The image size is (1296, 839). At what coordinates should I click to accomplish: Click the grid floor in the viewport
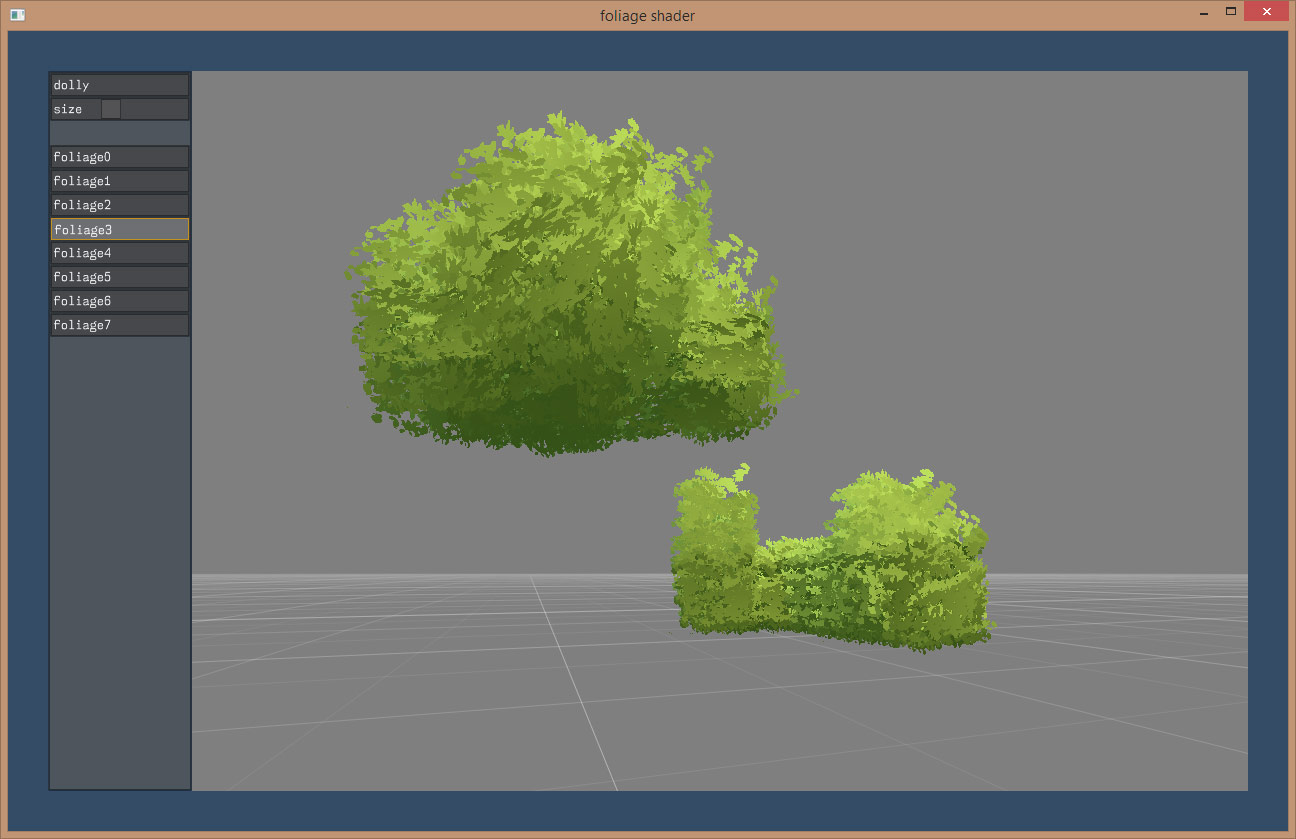click(x=500, y=700)
